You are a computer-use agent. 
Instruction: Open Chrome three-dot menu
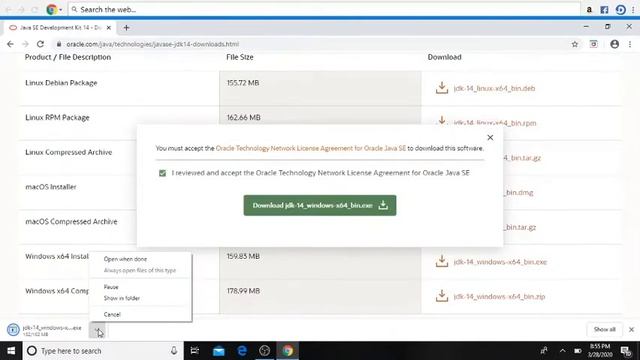click(x=630, y=44)
